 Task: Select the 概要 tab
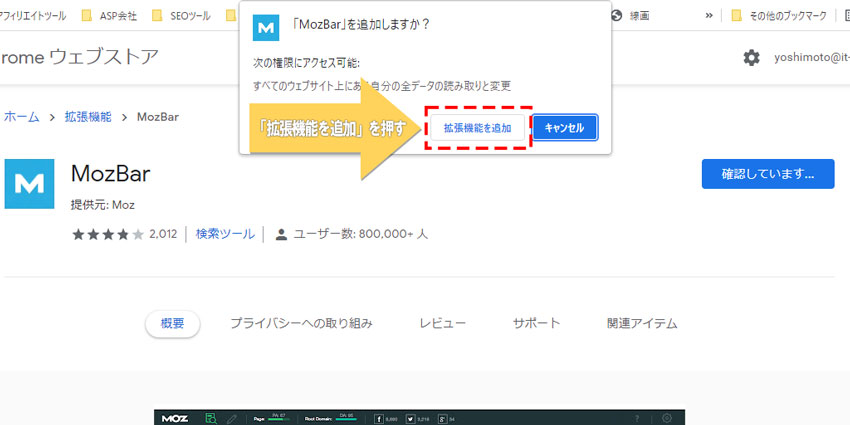172,324
